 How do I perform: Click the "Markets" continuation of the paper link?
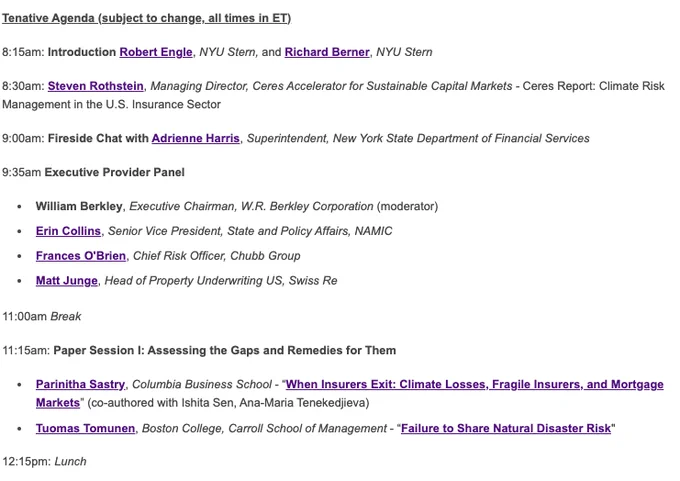pos(58,403)
